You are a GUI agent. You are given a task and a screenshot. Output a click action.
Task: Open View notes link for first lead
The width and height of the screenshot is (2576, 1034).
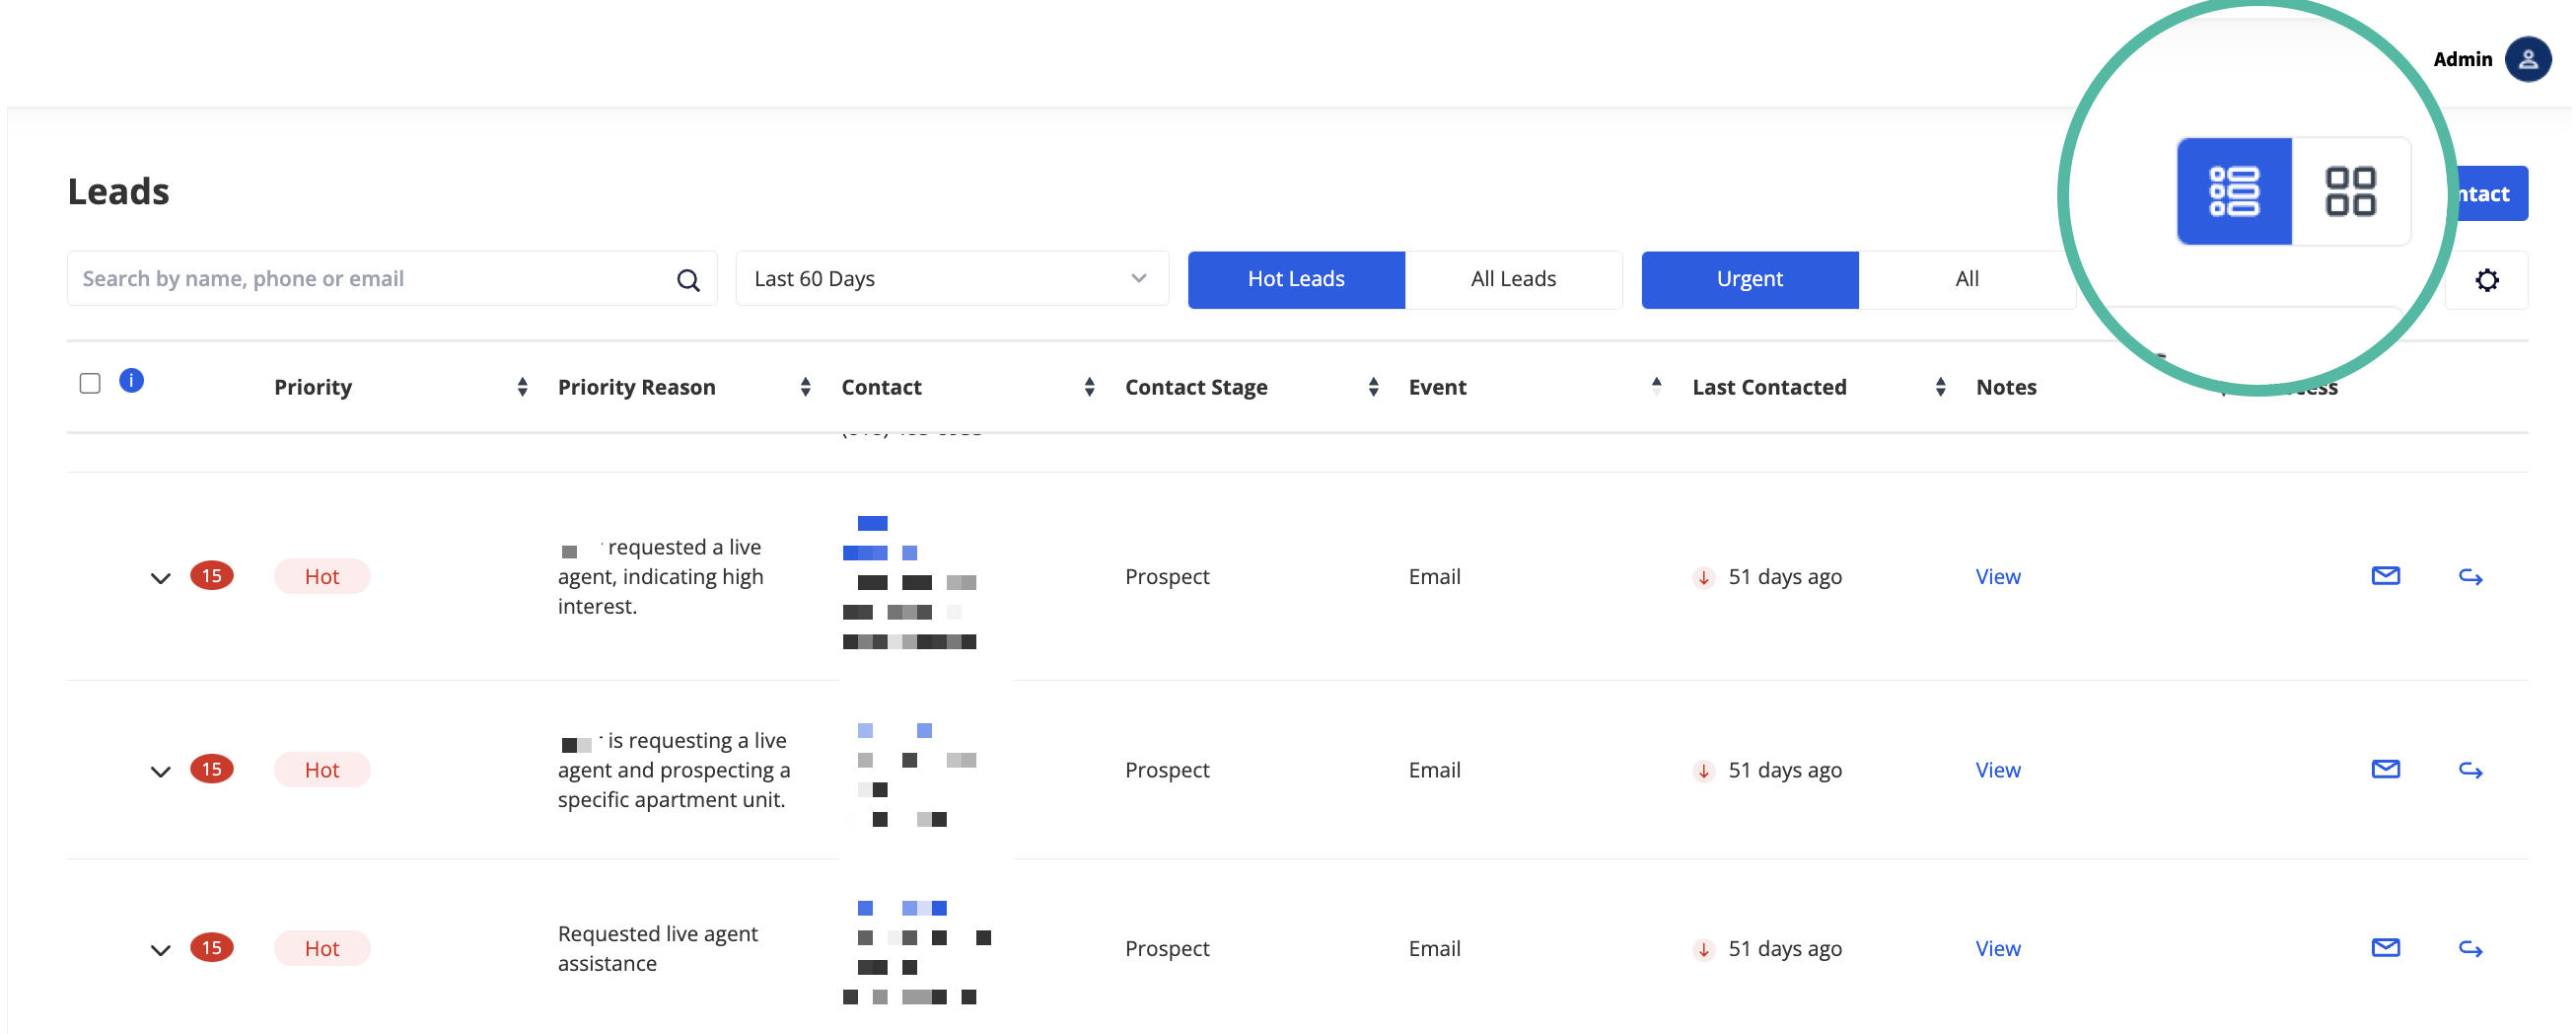pos(1997,577)
